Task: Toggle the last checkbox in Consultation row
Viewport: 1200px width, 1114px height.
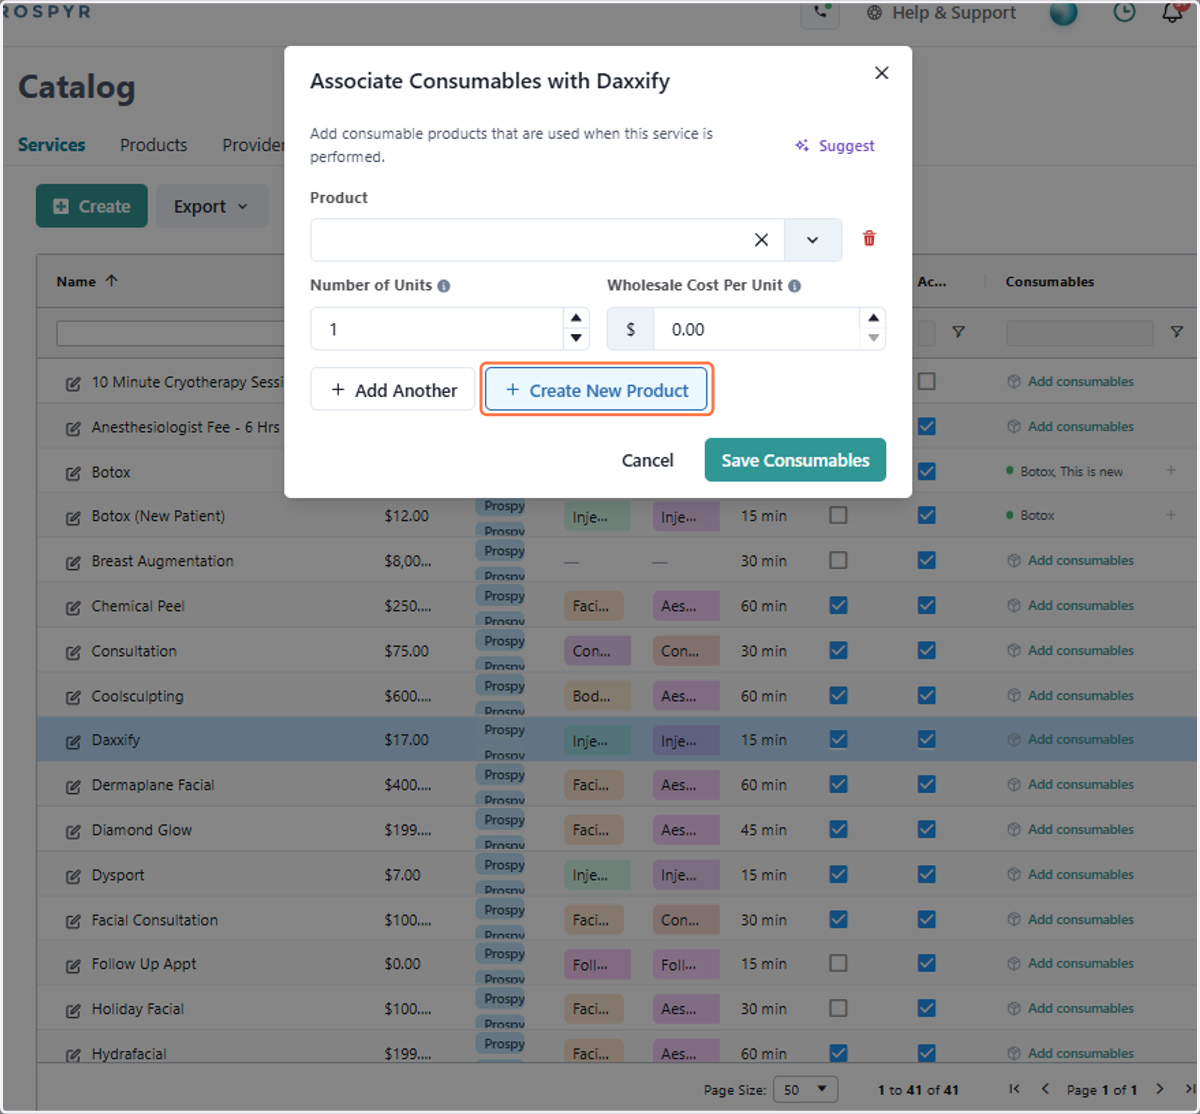Action: pyautogui.click(x=927, y=650)
